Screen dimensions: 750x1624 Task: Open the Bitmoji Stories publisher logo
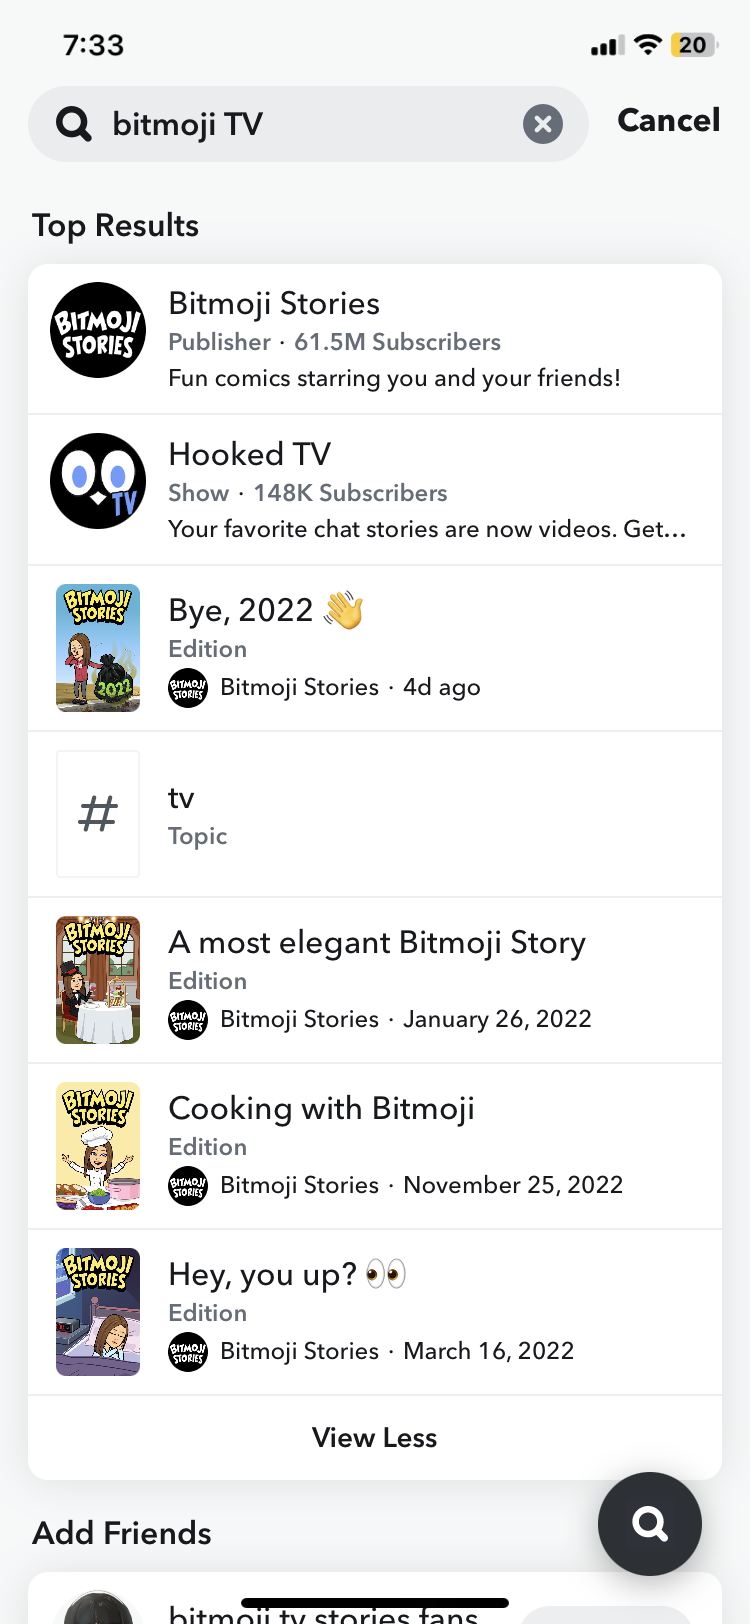coord(98,330)
